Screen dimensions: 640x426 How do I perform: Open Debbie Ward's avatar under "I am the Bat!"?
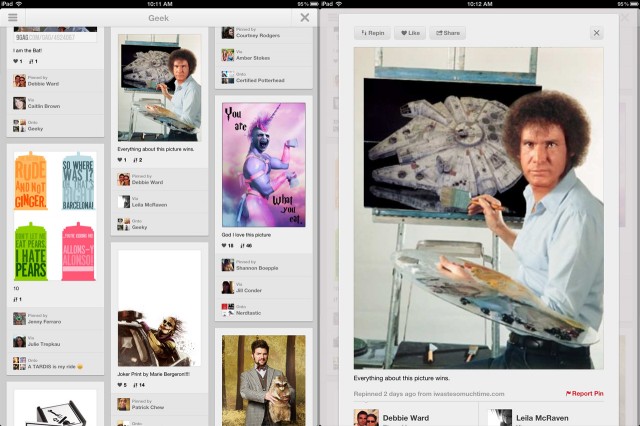tap(19, 80)
